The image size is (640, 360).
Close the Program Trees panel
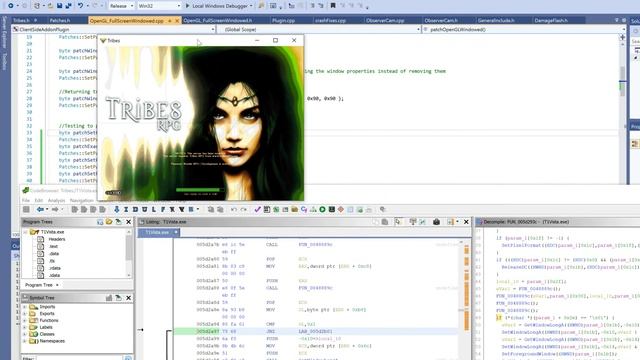tap(129, 222)
